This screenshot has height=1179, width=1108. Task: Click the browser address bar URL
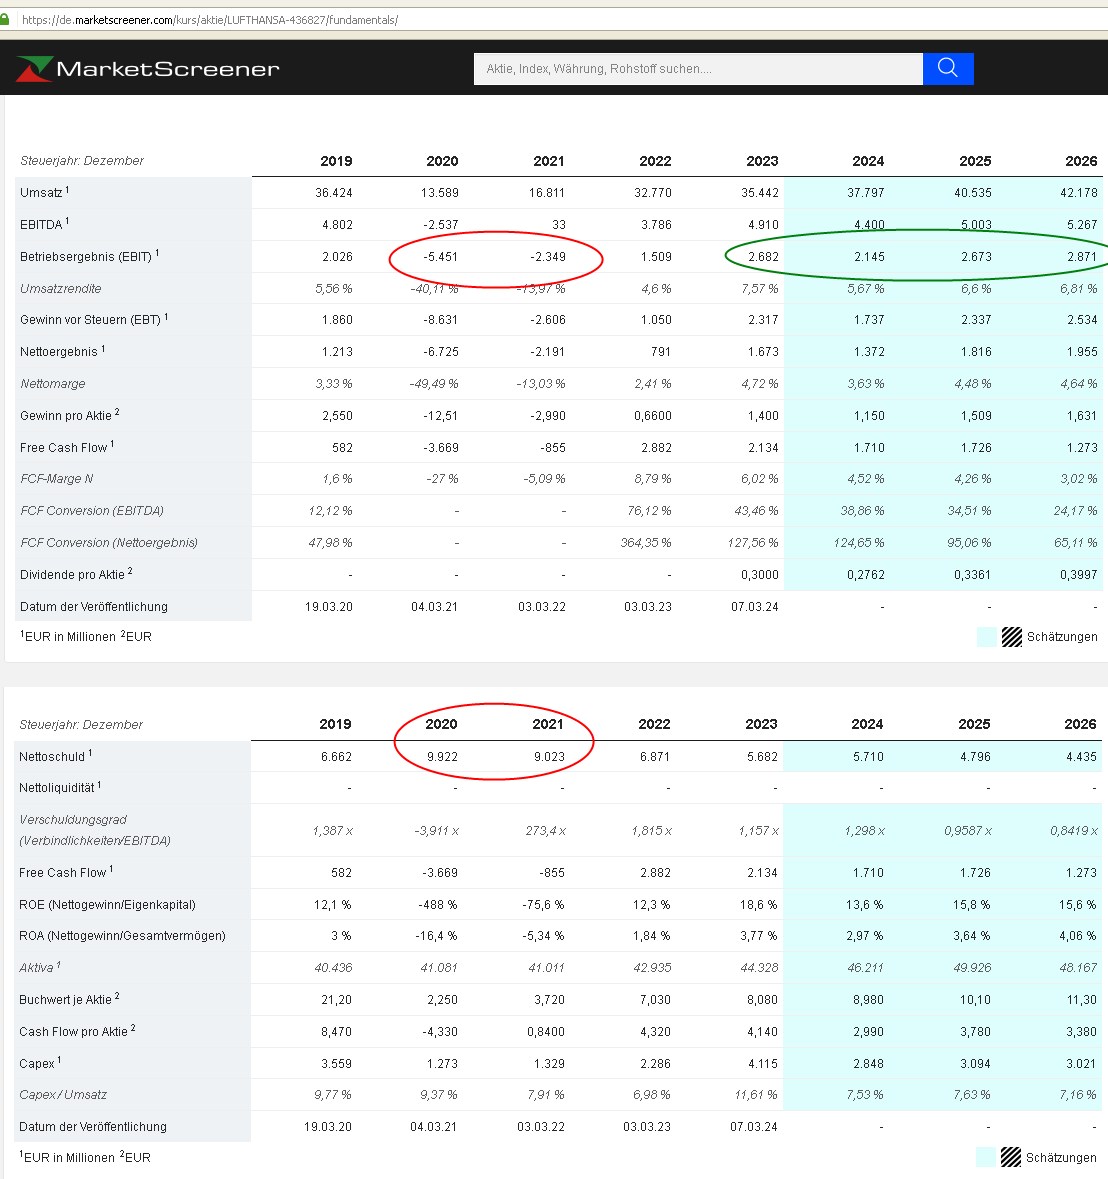200,18
